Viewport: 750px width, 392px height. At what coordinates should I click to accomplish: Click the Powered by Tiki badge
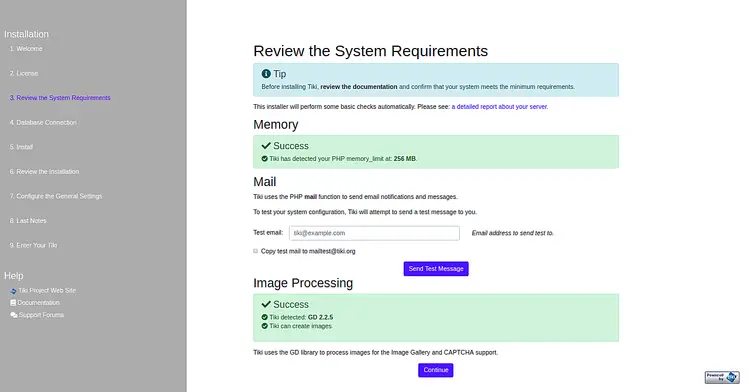[722, 377]
